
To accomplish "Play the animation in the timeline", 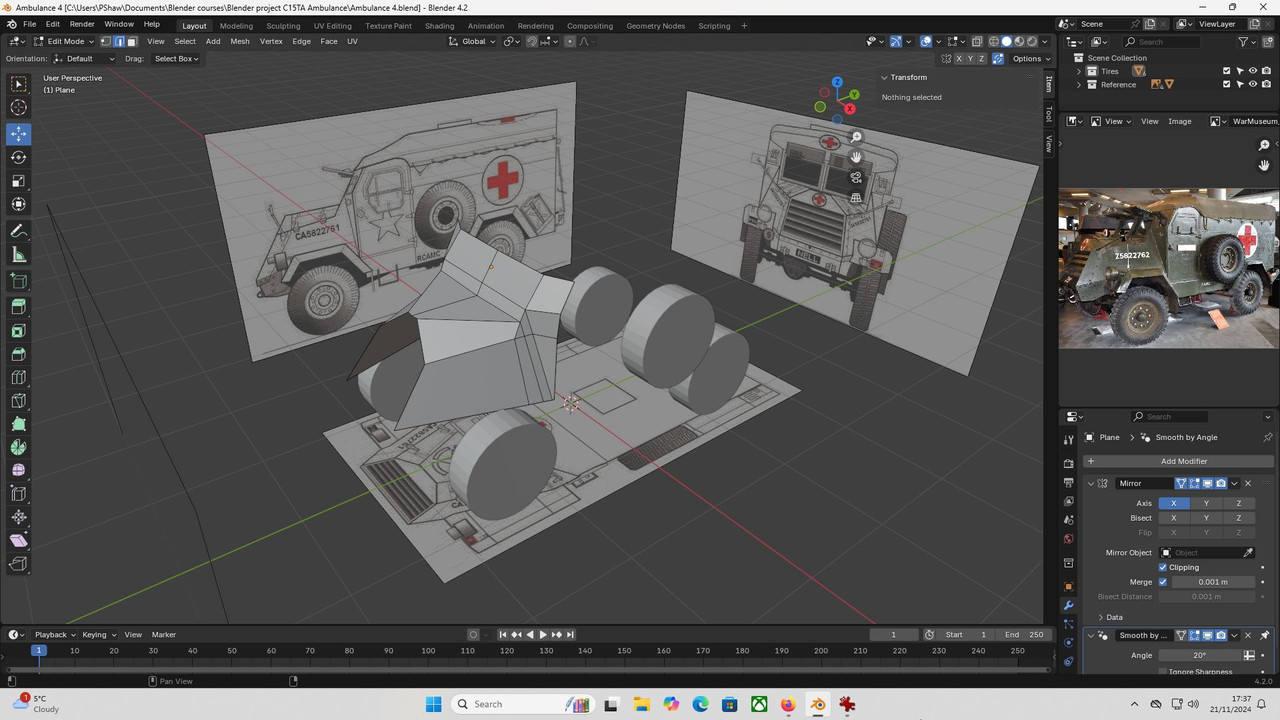I will coord(543,635).
